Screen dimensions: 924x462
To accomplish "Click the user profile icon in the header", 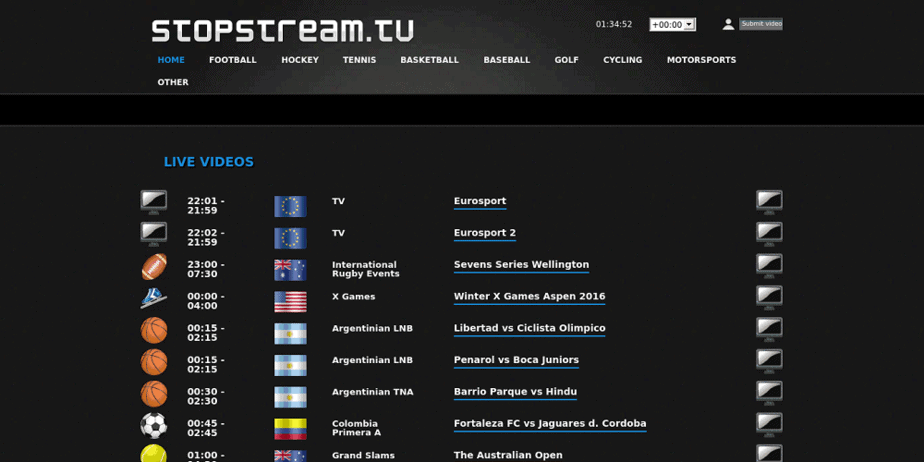I will coord(728,24).
